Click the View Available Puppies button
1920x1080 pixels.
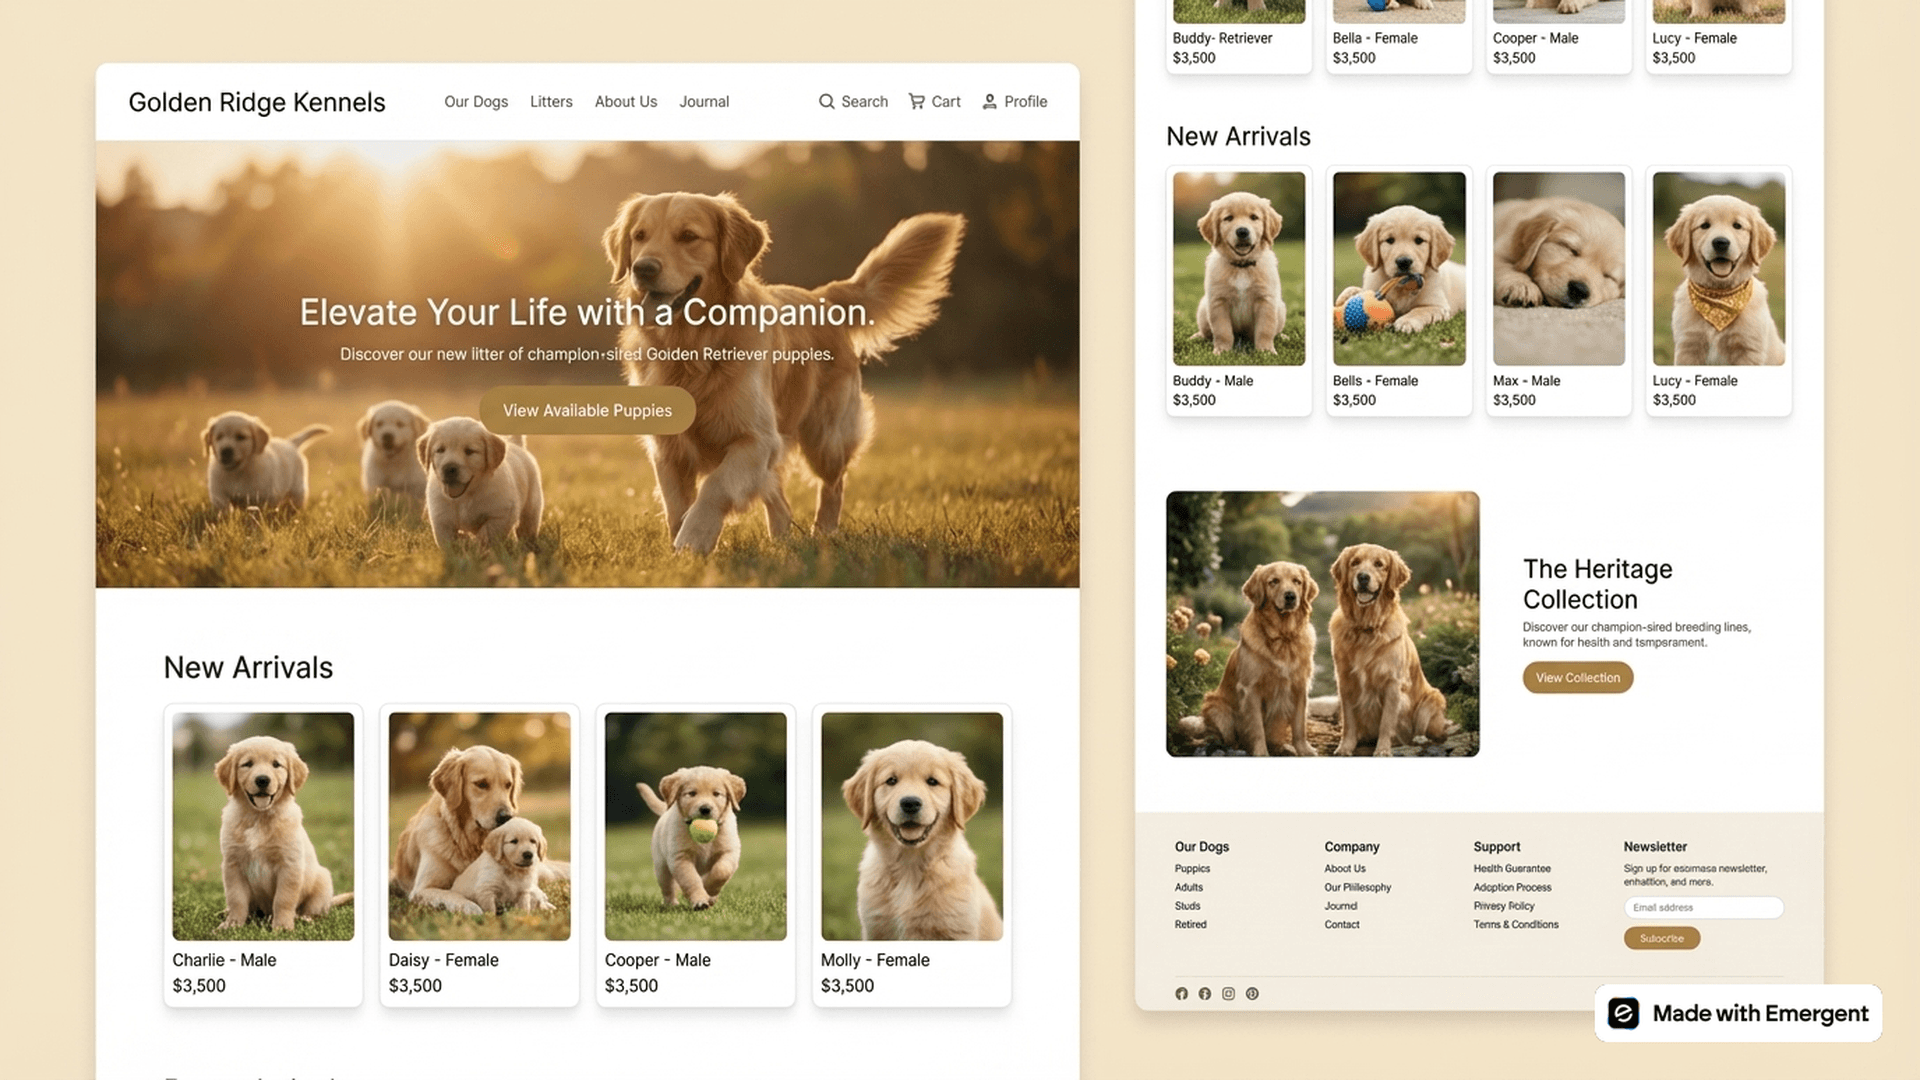pos(587,410)
